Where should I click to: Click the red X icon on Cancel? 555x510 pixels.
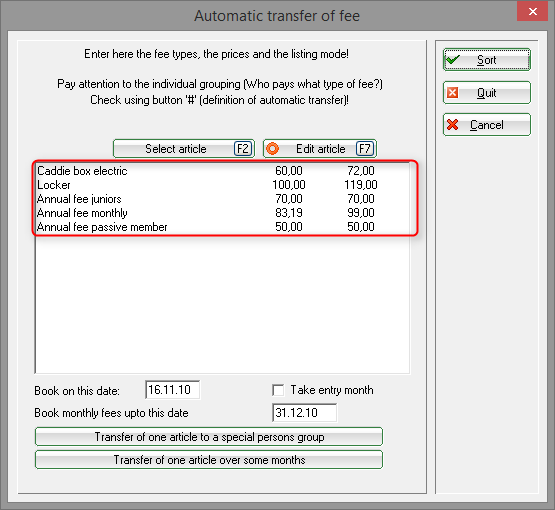click(x=452, y=125)
